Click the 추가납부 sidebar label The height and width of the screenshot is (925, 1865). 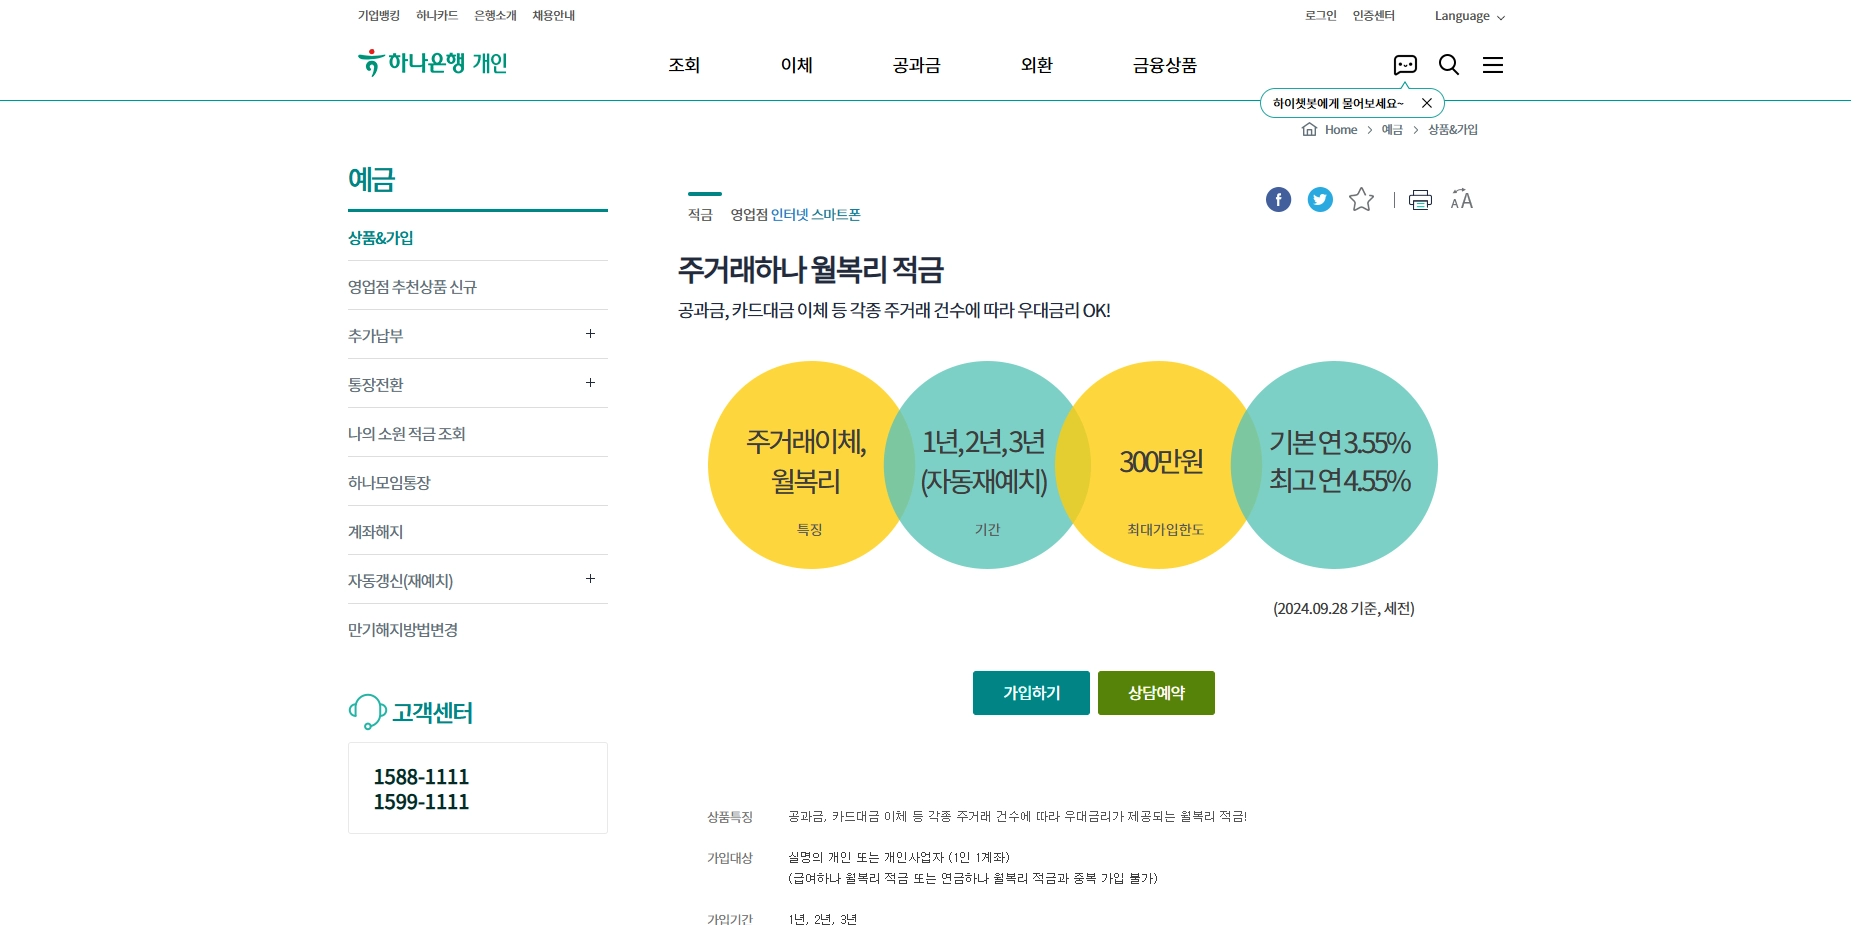pos(376,336)
